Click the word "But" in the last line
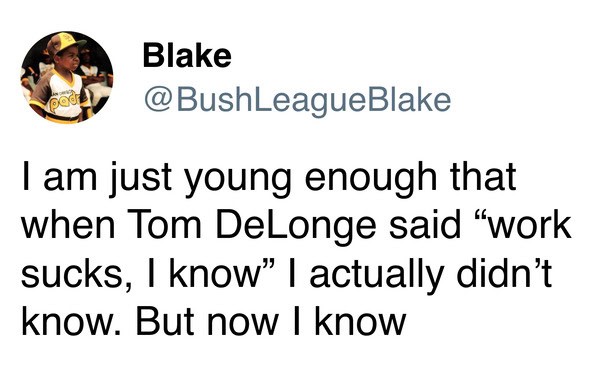 [x=164, y=322]
